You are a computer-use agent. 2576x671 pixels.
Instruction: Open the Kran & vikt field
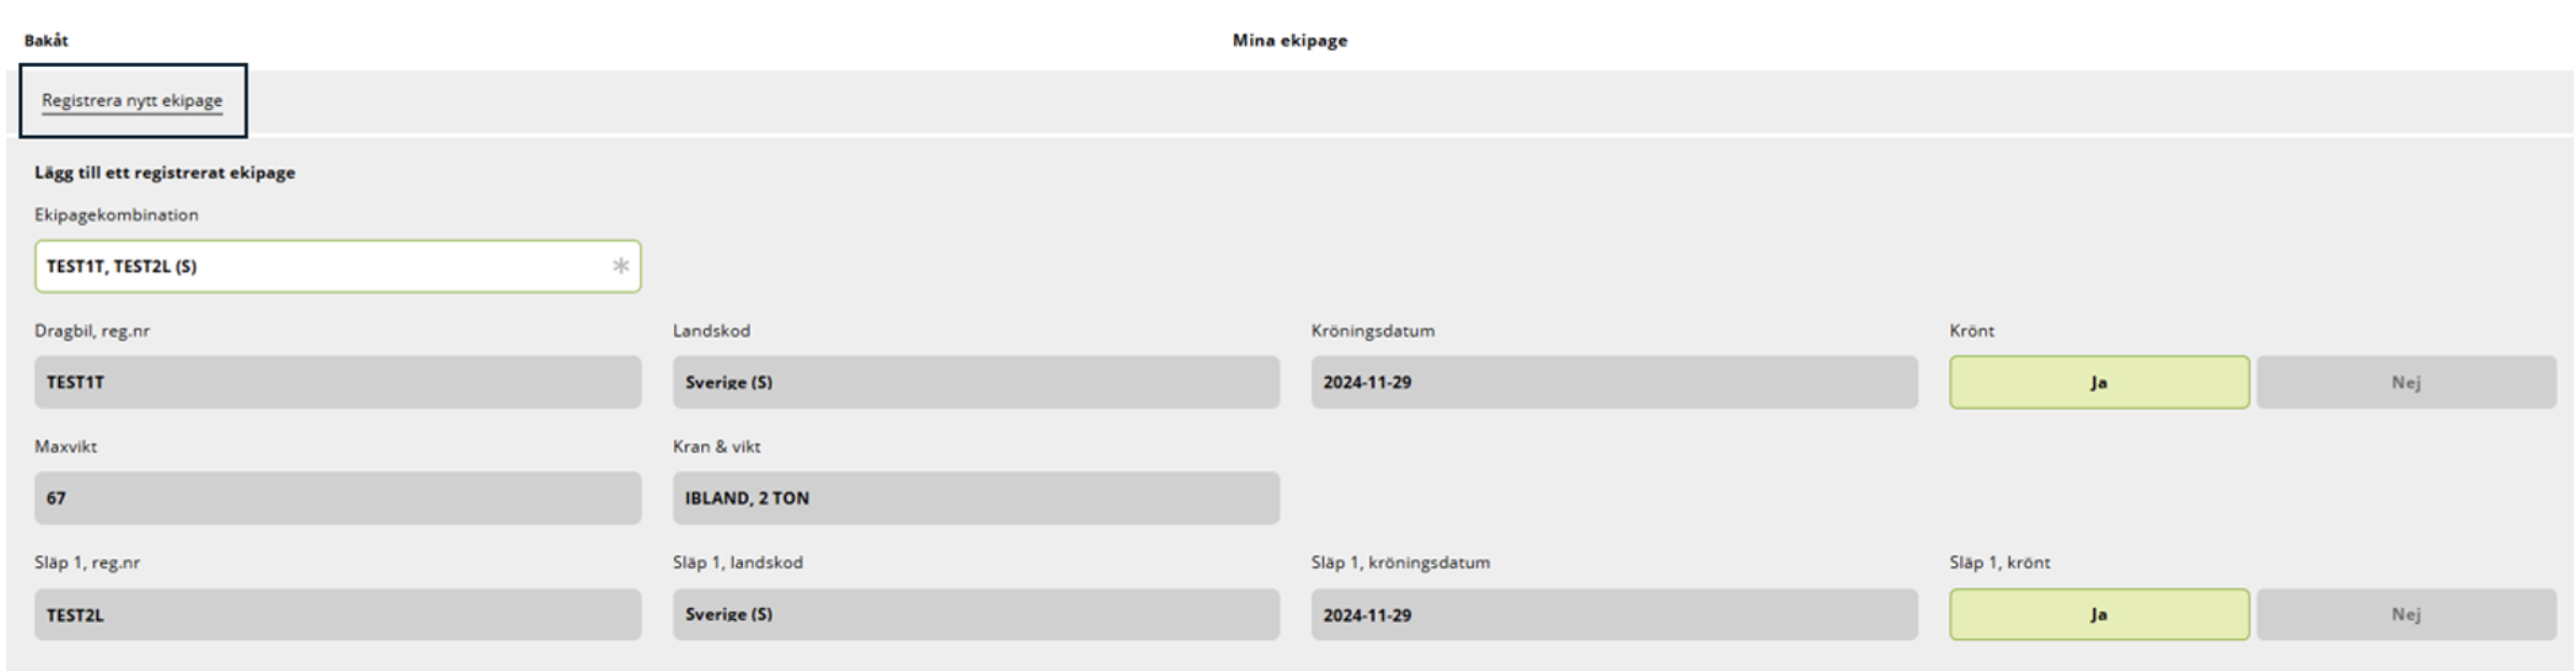coord(975,498)
